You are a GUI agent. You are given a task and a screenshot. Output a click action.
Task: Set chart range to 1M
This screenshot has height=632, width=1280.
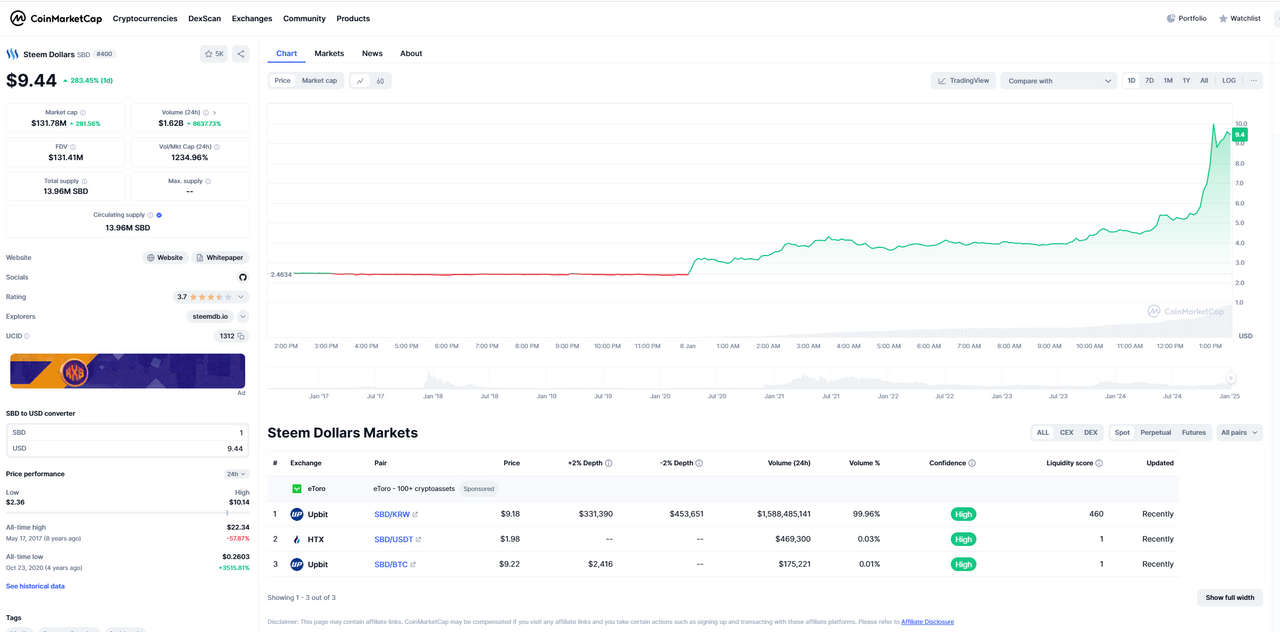pos(1168,81)
